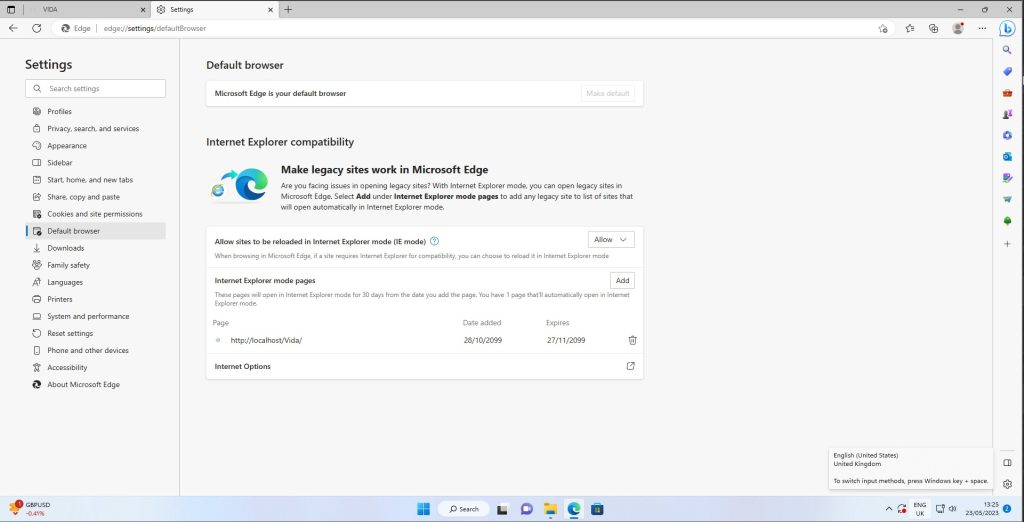Open the Favorites list icon
This screenshot has width=1024, height=522.
(x=910, y=29)
